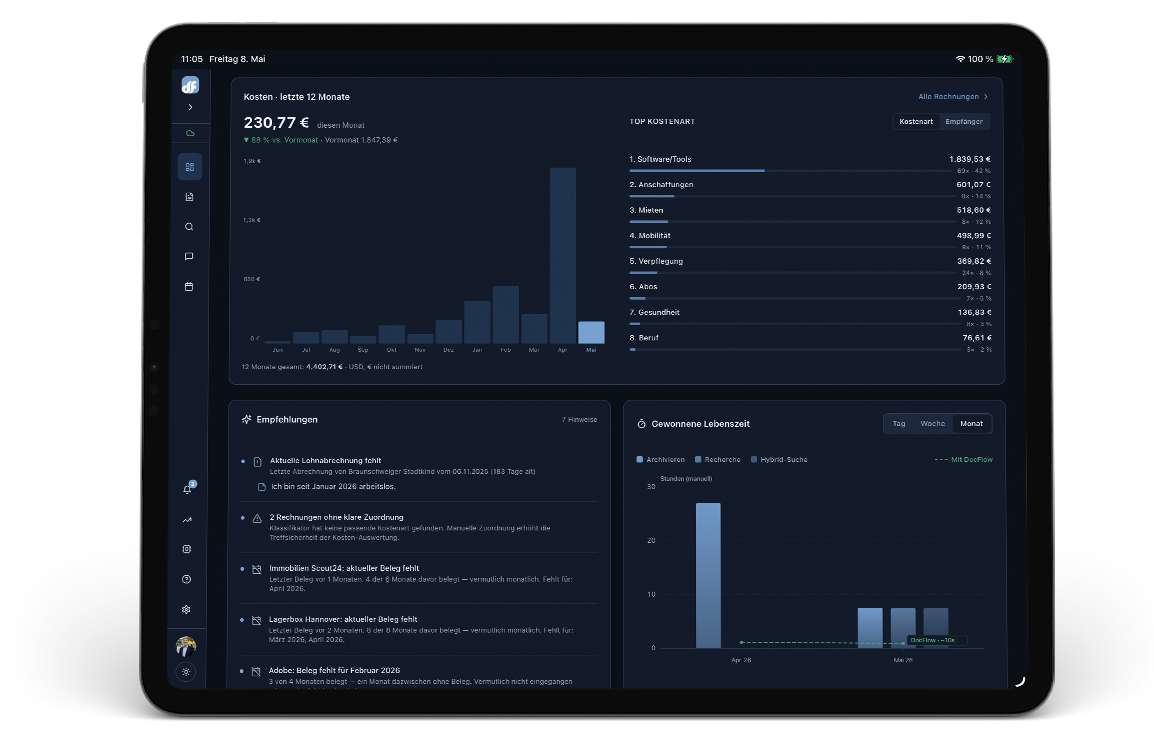Click the '4. Mobilität' cost row
The height and width of the screenshot is (746, 1154).
pyautogui.click(x=810, y=241)
